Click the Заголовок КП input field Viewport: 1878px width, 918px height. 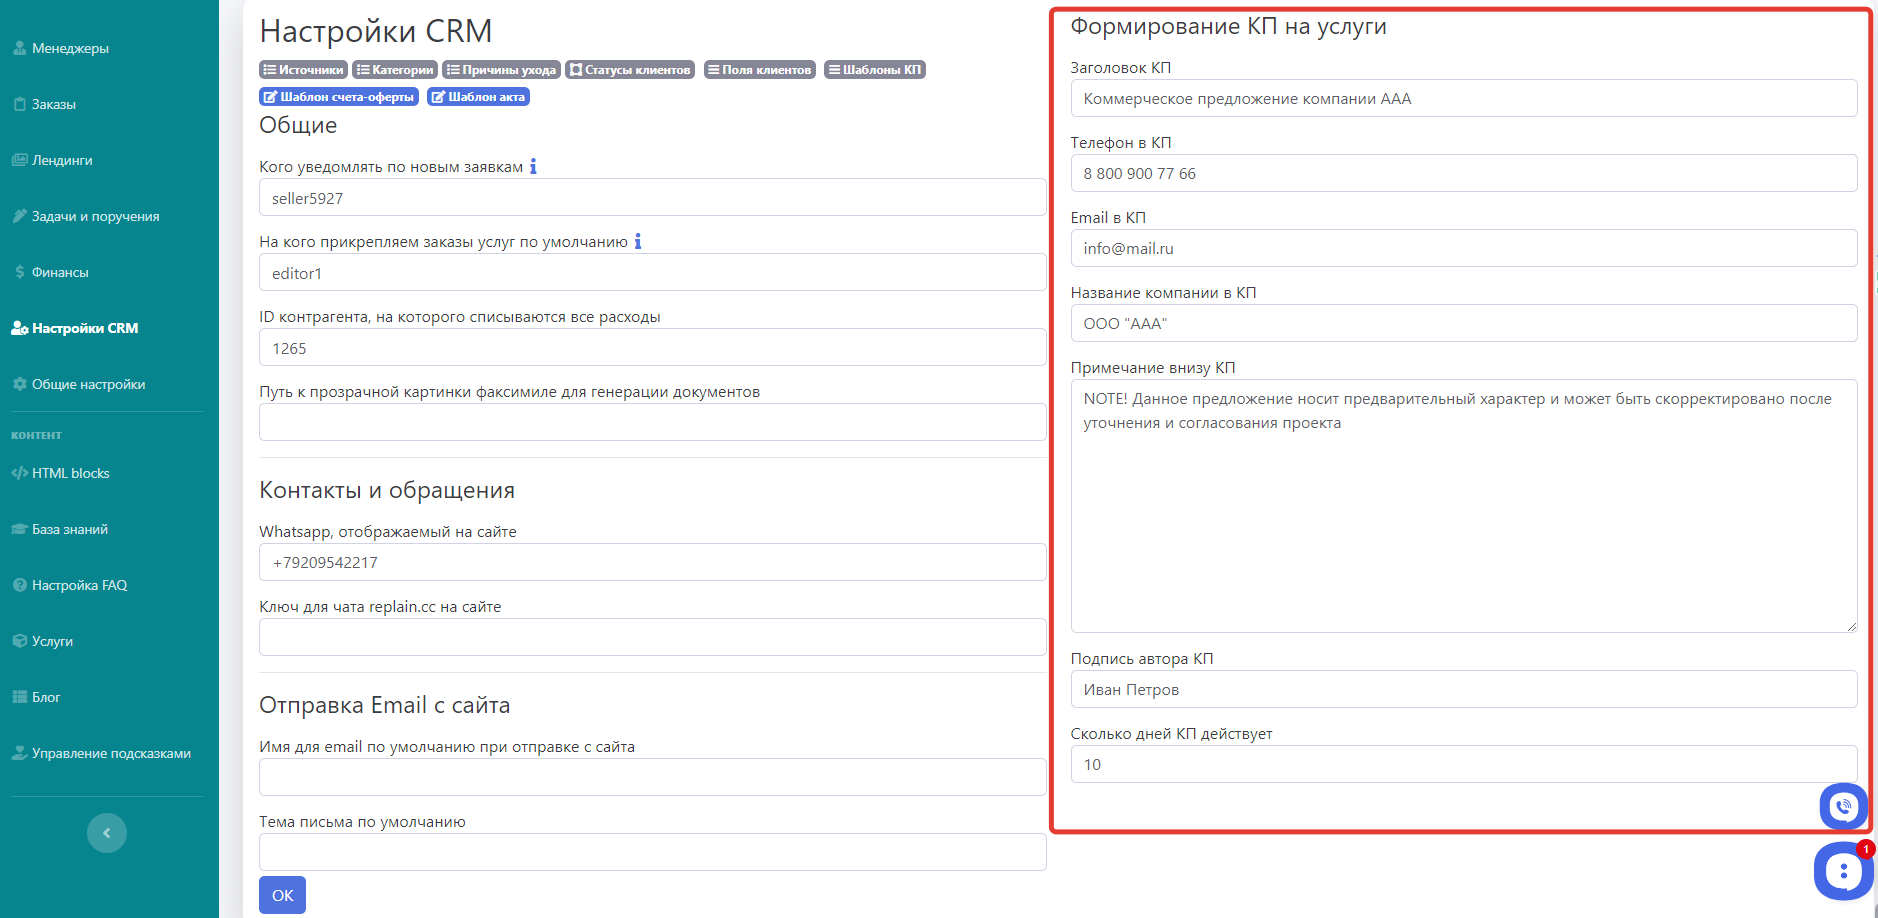tap(1463, 99)
